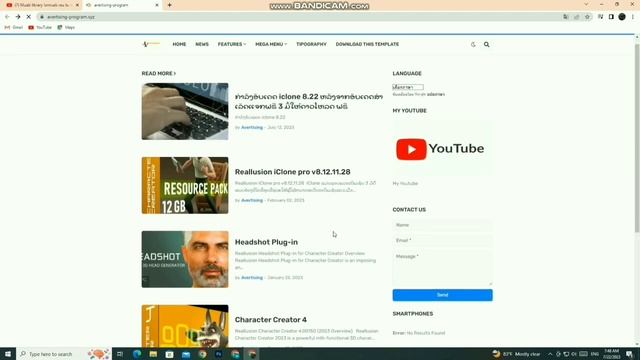This screenshot has height=360, width=640.
Task: Bookmark this page with the star icon
Action: coord(587,17)
